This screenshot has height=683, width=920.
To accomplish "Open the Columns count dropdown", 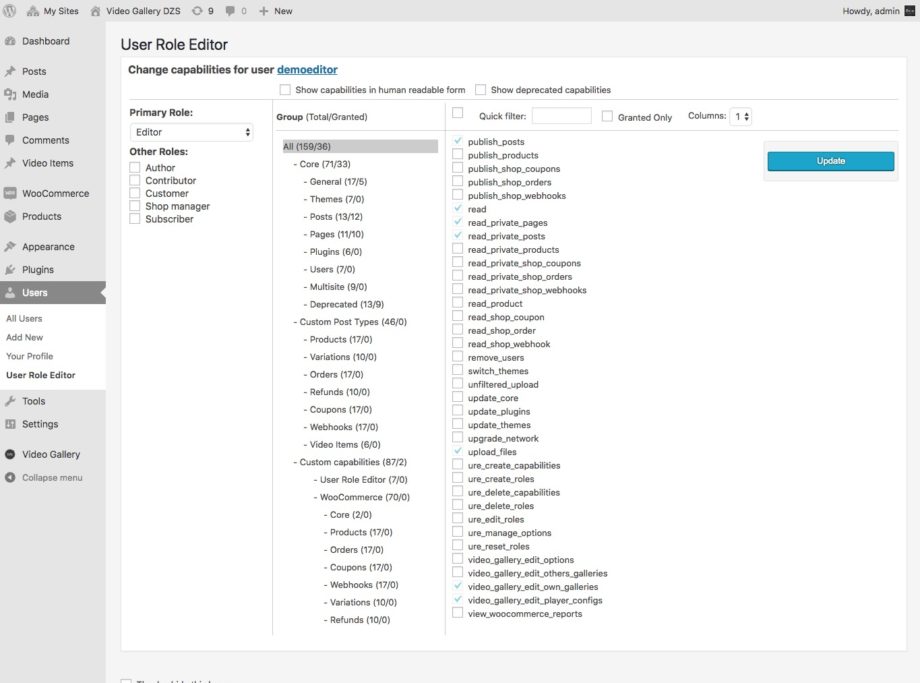I will (741, 116).
